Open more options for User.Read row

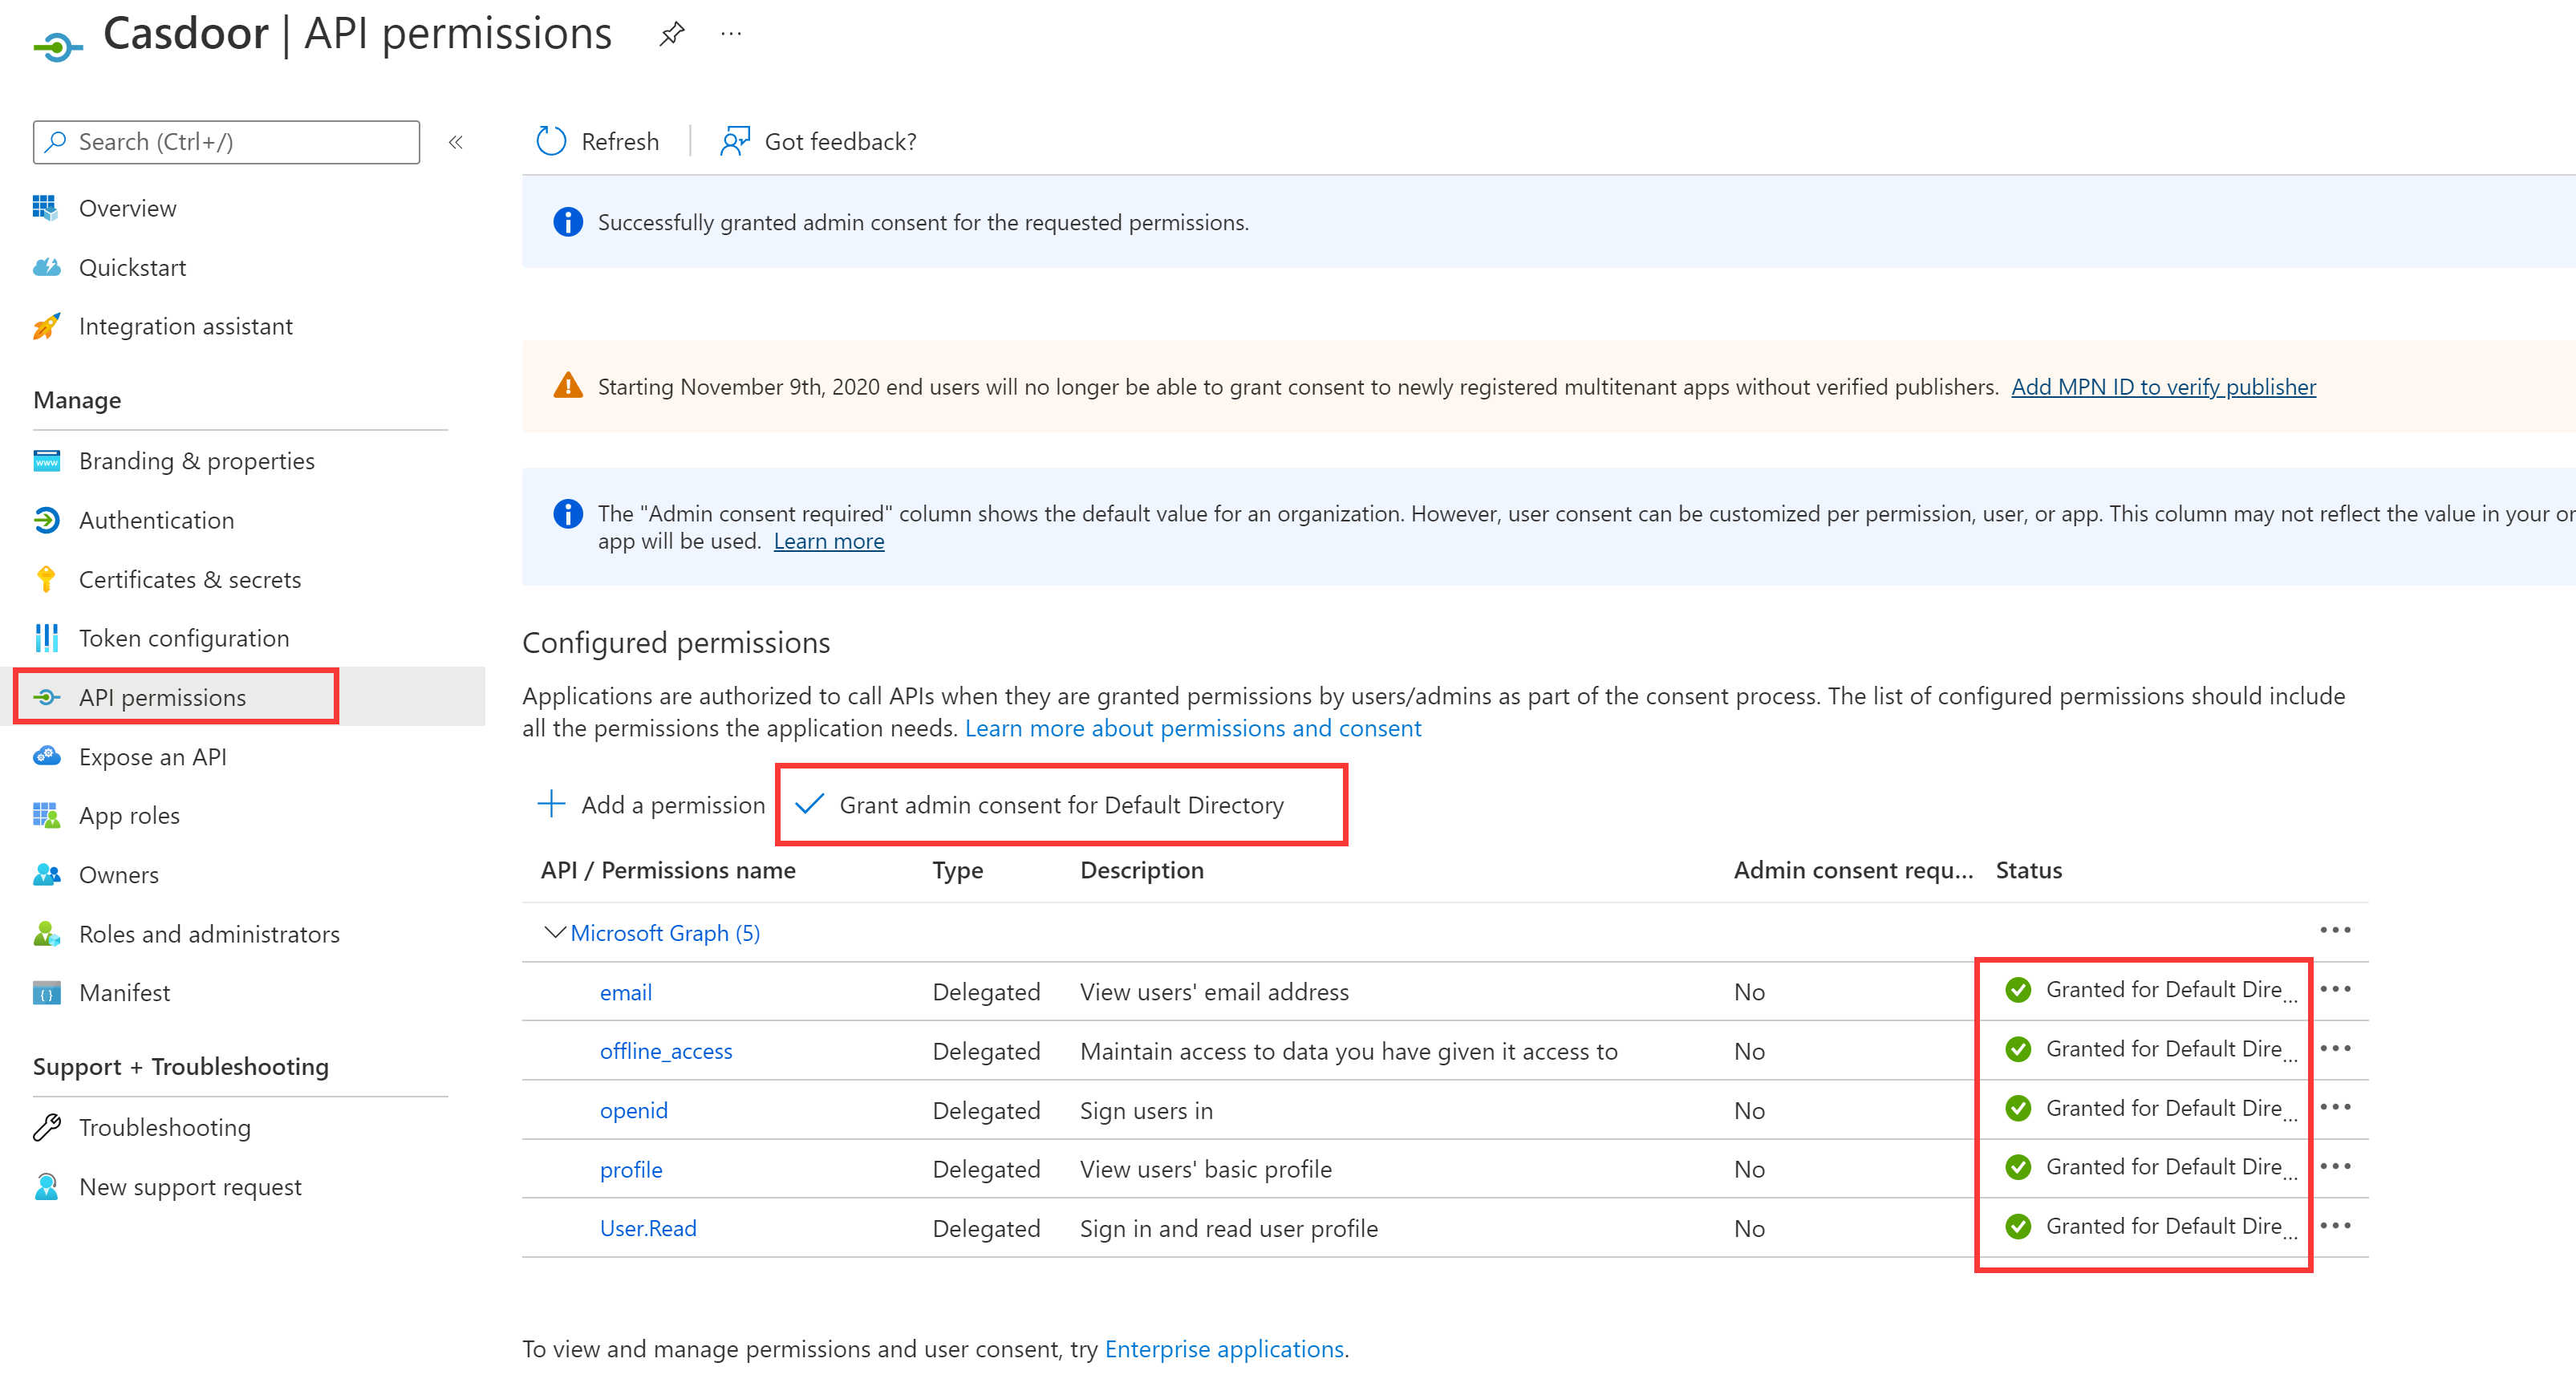[x=2335, y=1226]
